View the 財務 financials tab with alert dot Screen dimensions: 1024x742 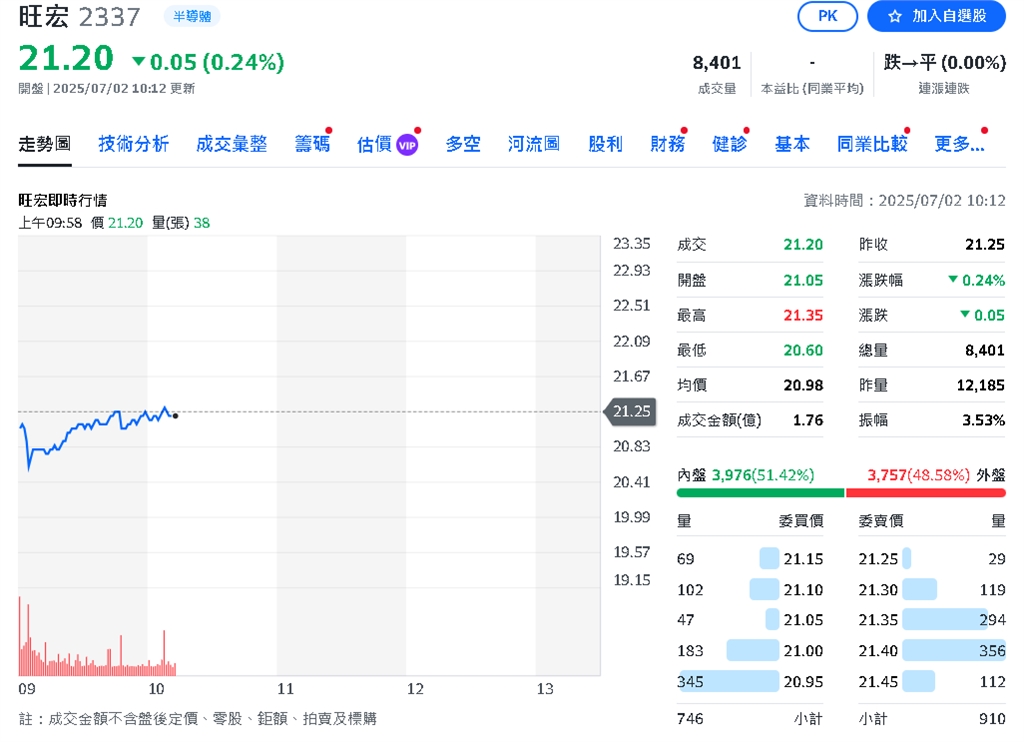coord(667,143)
